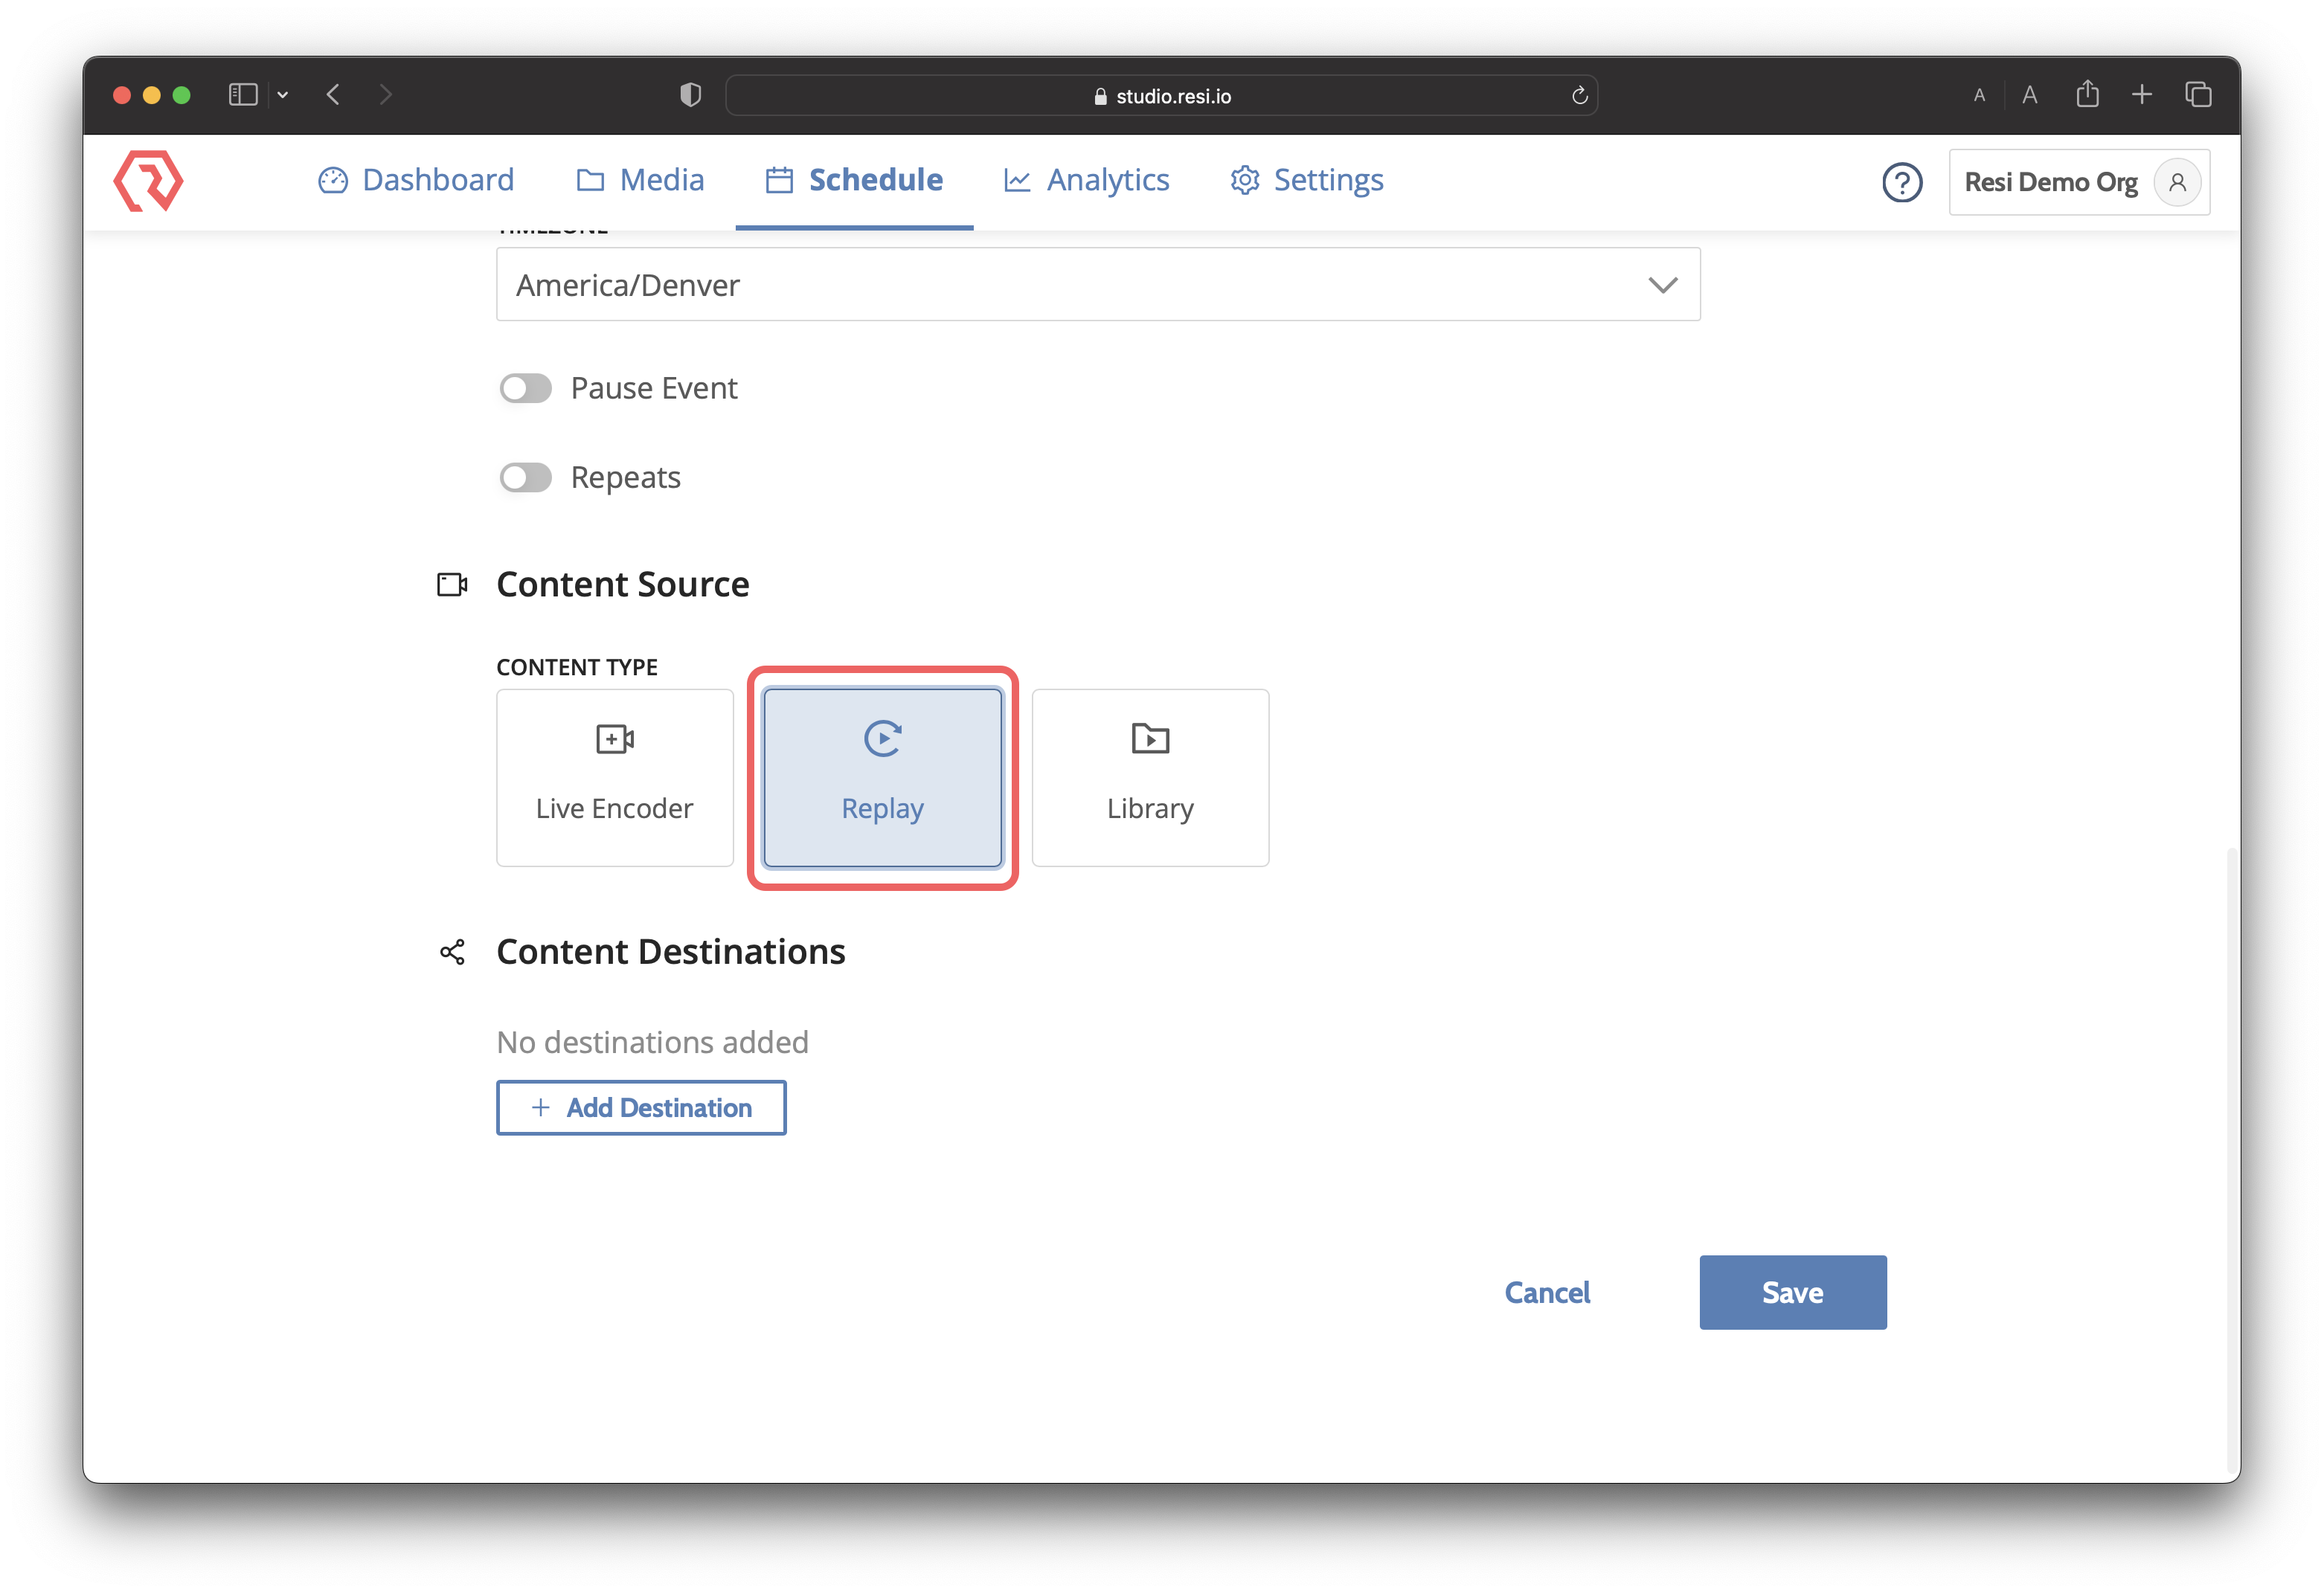Go to the Dashboard tab
The width and height of the screenshot is (2324, 1593).
pyautogui.click(x=416, y=180)
